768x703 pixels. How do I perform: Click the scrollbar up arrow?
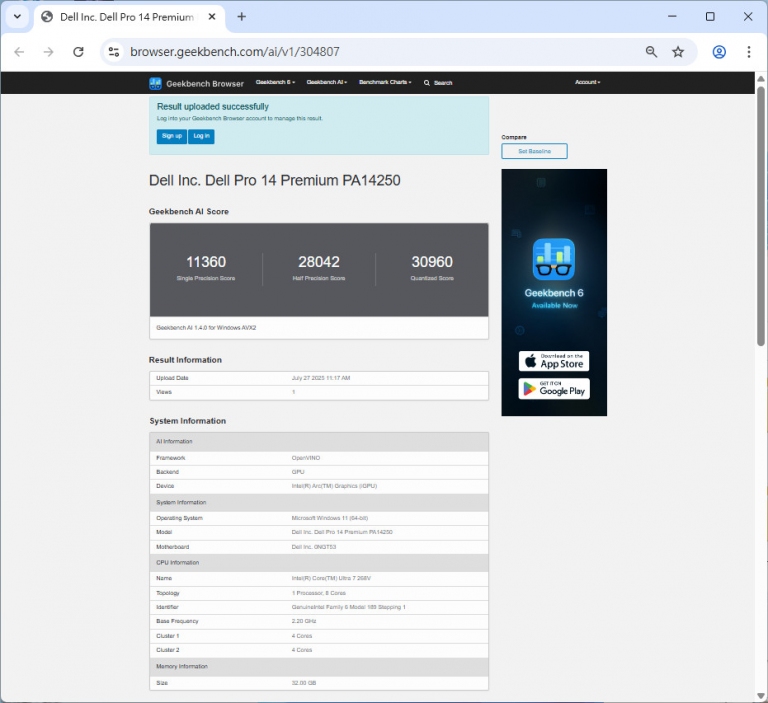(761, 78)
